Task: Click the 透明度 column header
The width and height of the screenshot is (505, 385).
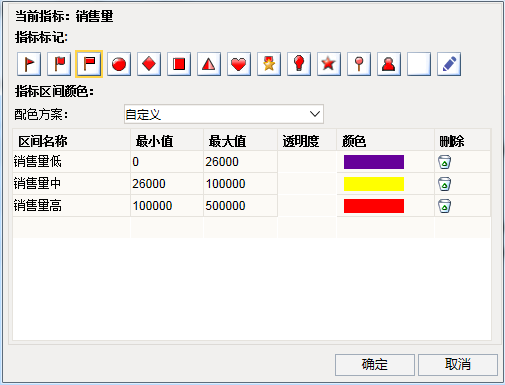Action: (x=307, y=141)
